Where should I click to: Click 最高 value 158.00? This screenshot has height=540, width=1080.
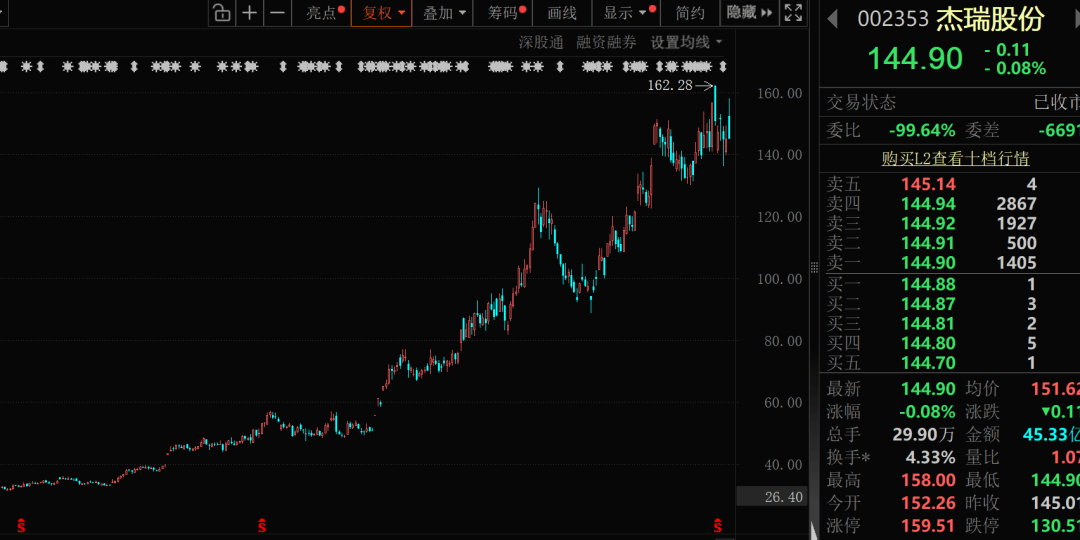click(928, 480)
